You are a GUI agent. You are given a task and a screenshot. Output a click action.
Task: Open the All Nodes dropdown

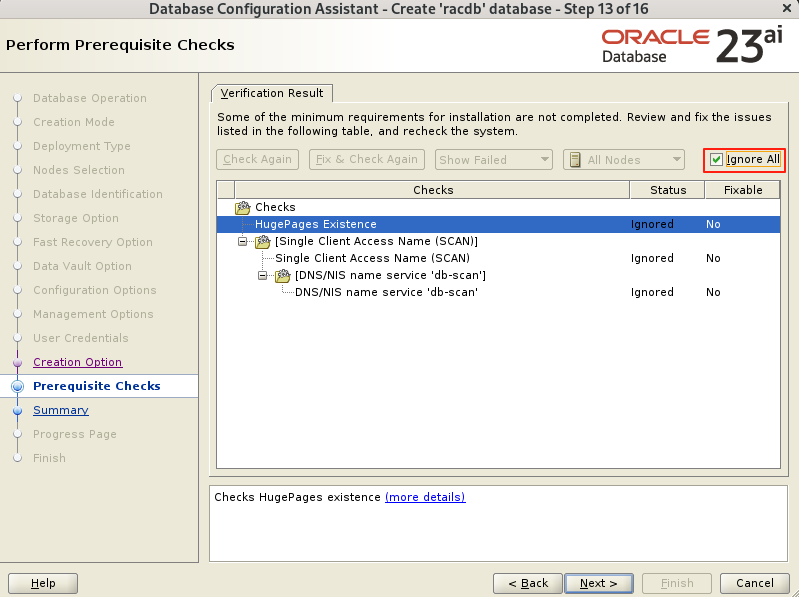point(624,159)
